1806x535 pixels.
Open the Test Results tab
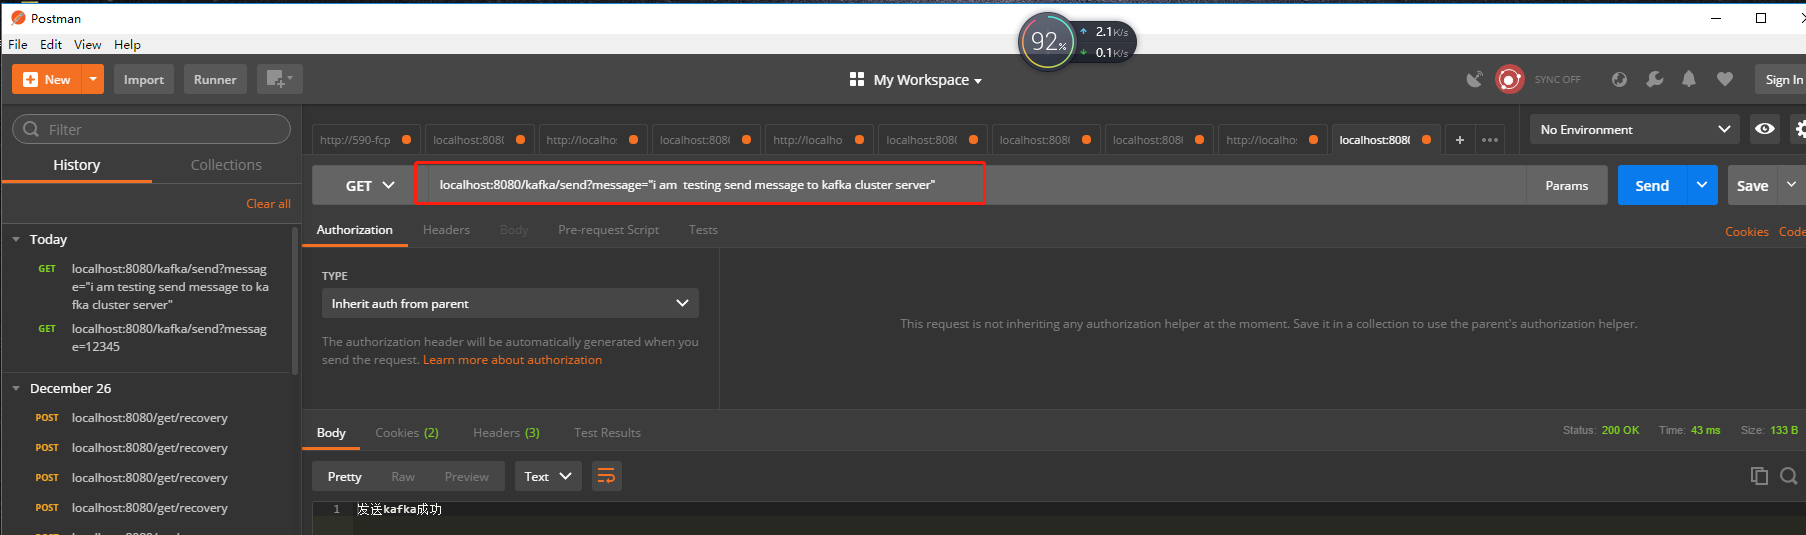tap(607, 433)
